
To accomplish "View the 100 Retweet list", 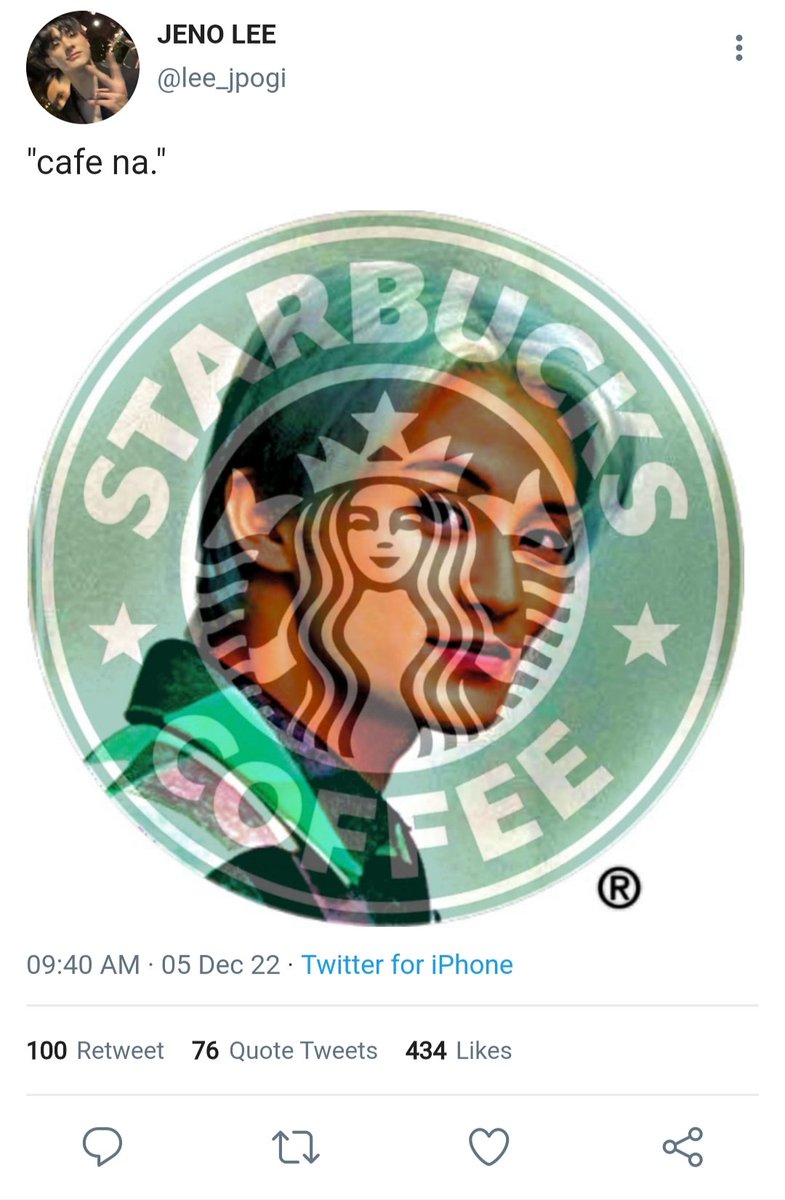I will pos(95,1051).
